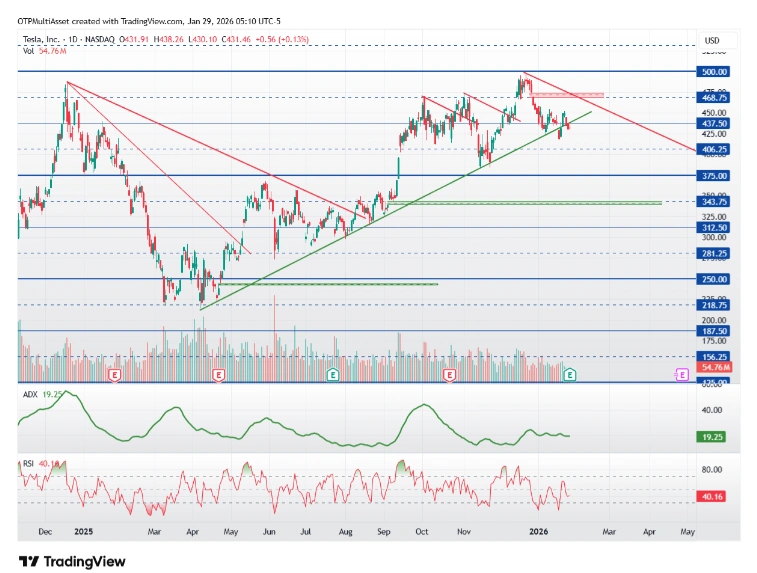Click the 375.00 horizontal line price label
The width and height of the screenshot is (757, 573).
(x=715, y=175)
